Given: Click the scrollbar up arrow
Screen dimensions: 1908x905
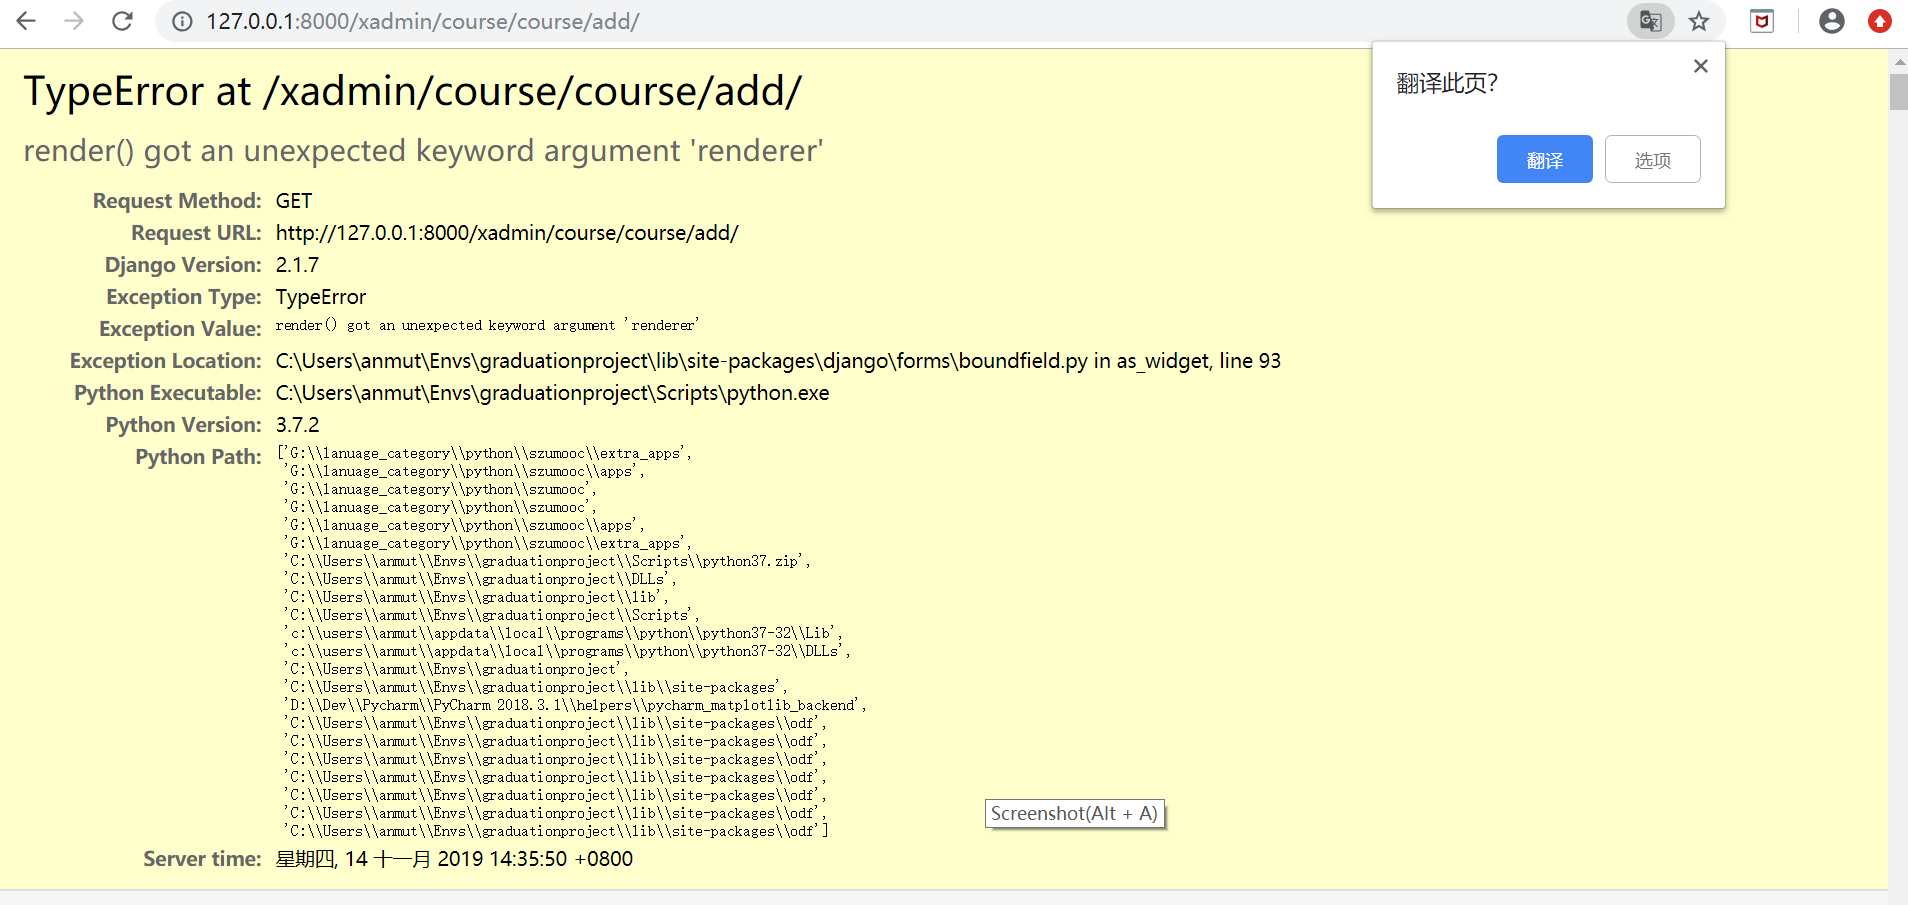Looking at the screenshot, I should [x=1898, y=62].
